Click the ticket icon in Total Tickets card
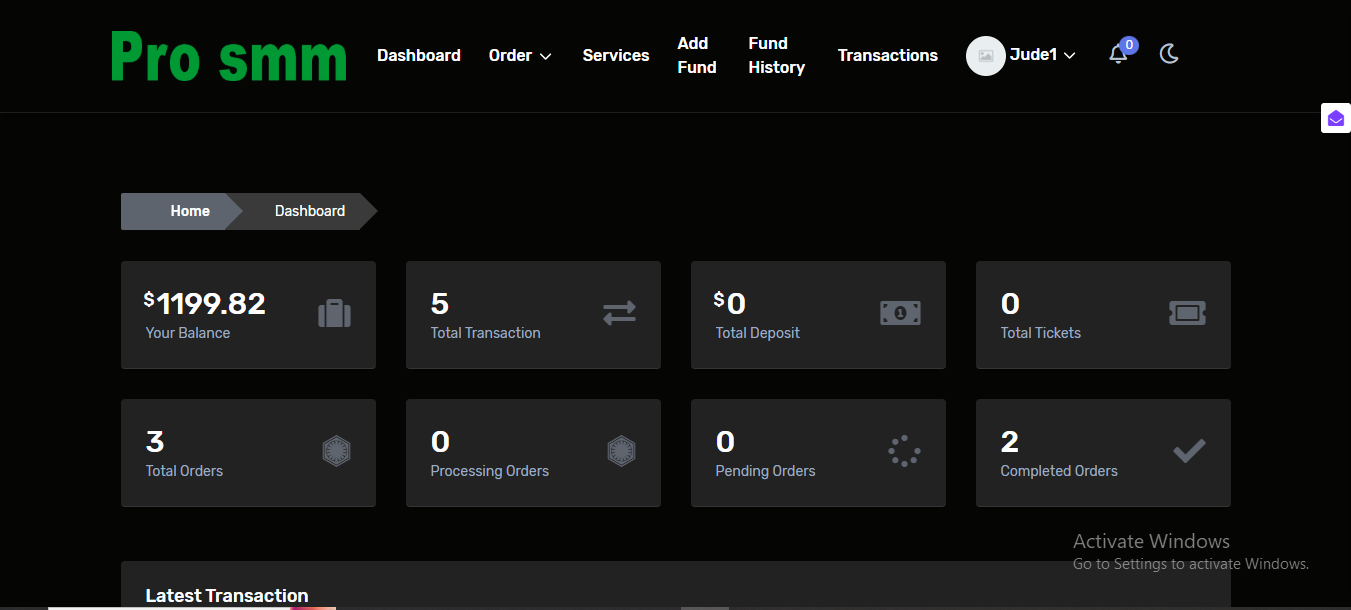 [1187, 314]
